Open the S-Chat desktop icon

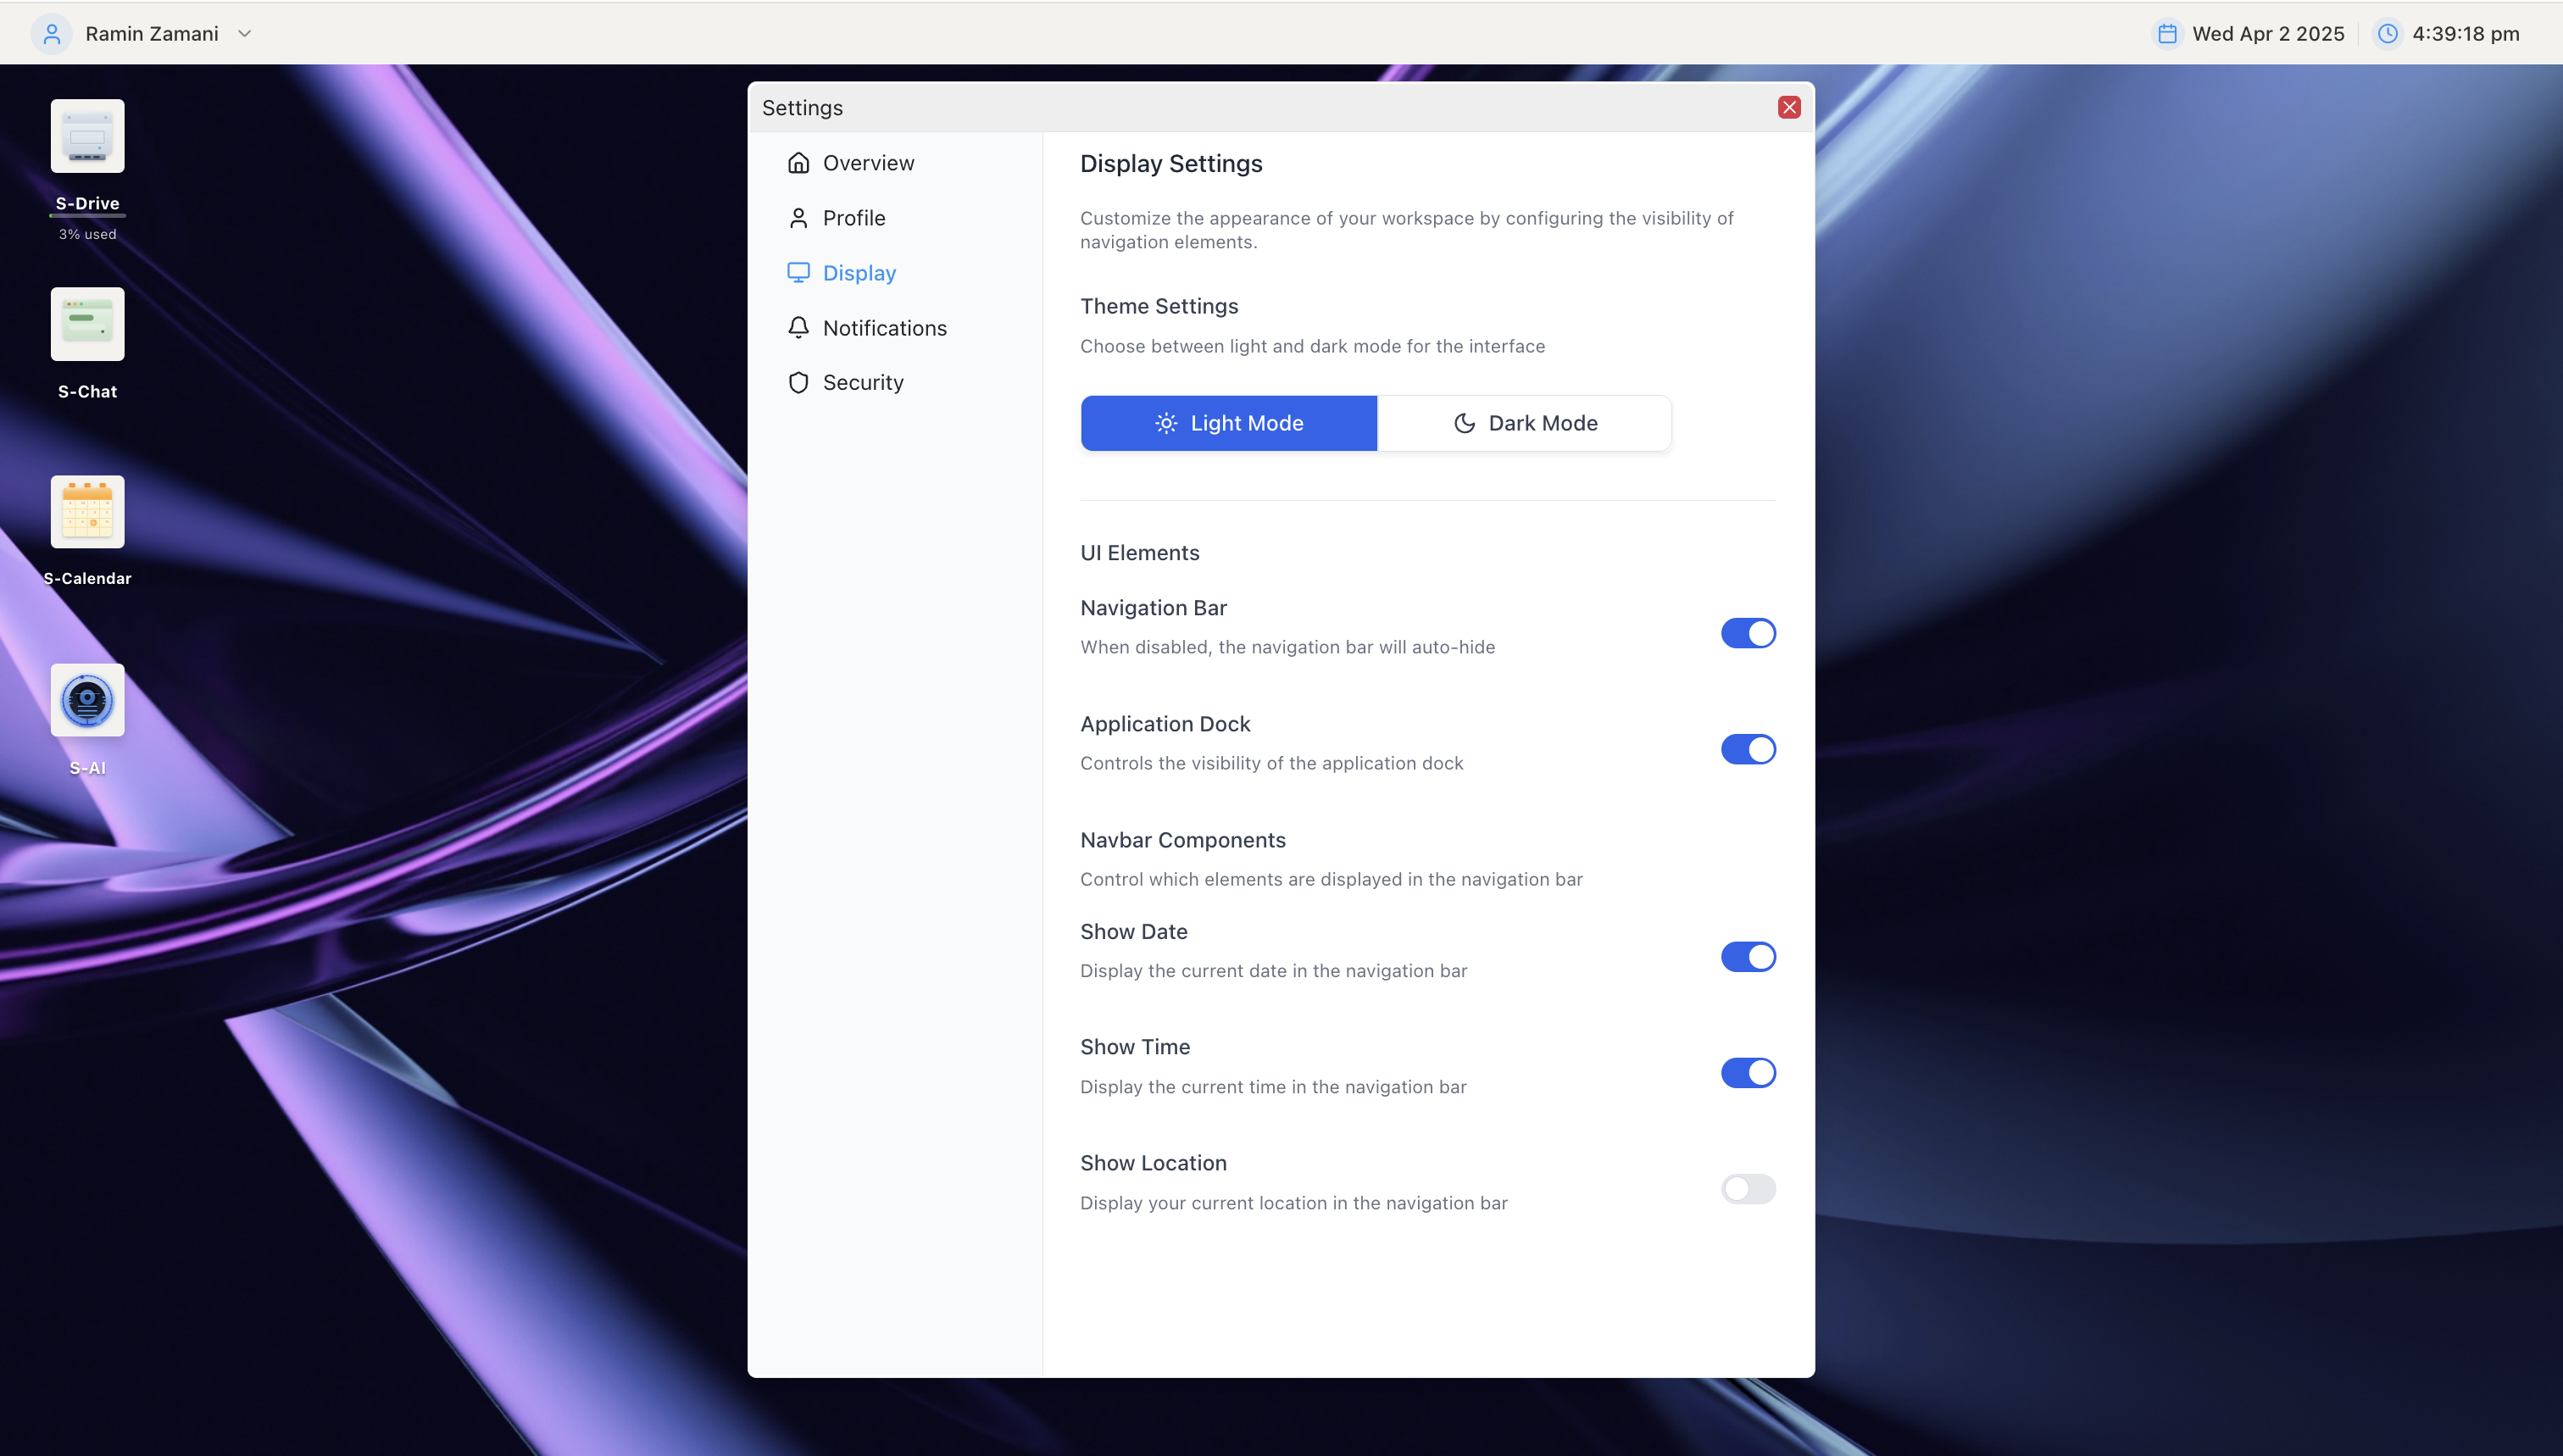pos(87,325)
